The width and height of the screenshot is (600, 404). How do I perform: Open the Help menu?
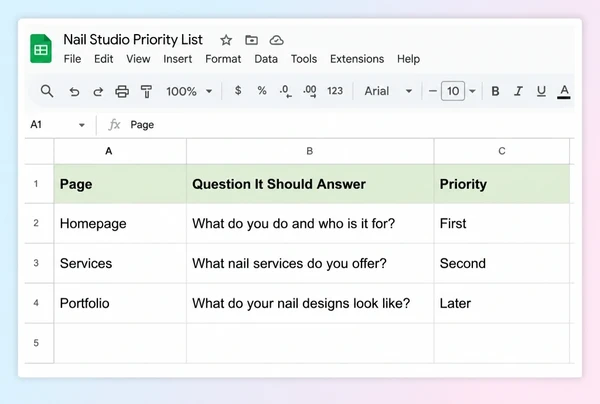pyautogui.click(x=408, y=59)
